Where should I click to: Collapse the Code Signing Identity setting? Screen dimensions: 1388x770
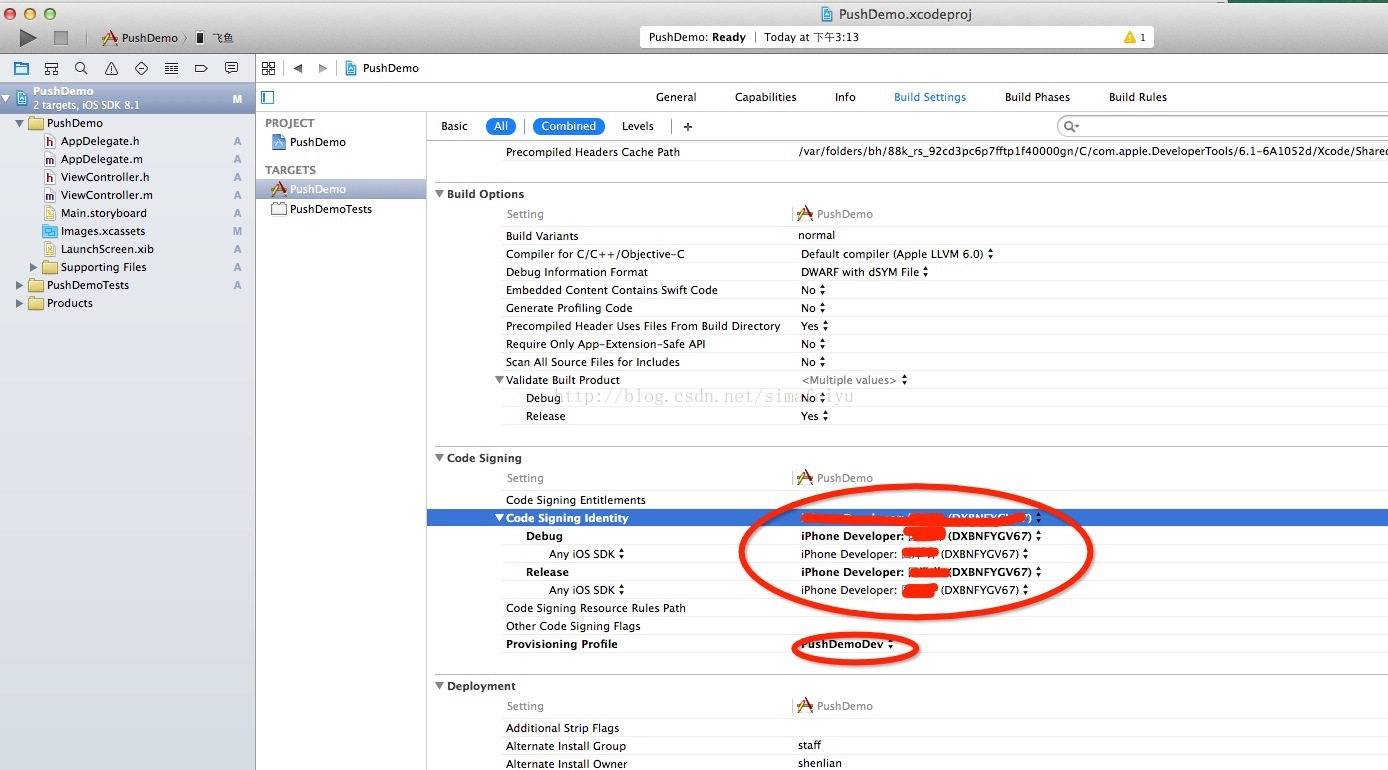[x=499, y=518]
